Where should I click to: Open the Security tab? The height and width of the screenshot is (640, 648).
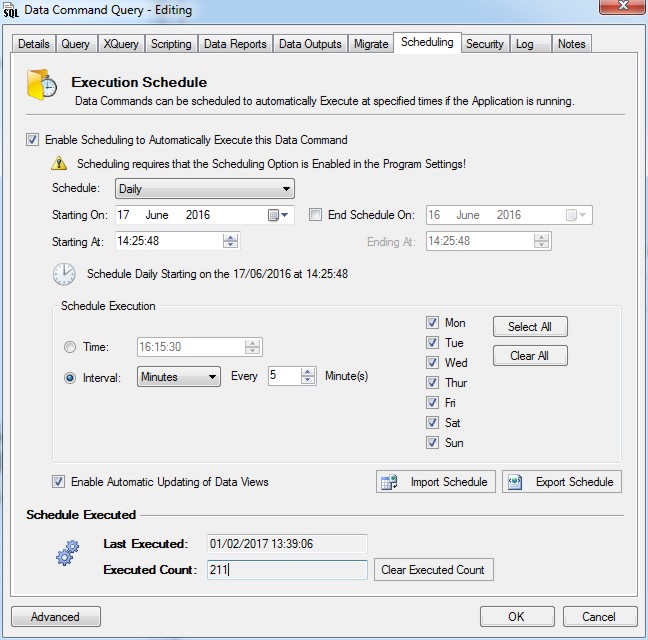(485, 44)
